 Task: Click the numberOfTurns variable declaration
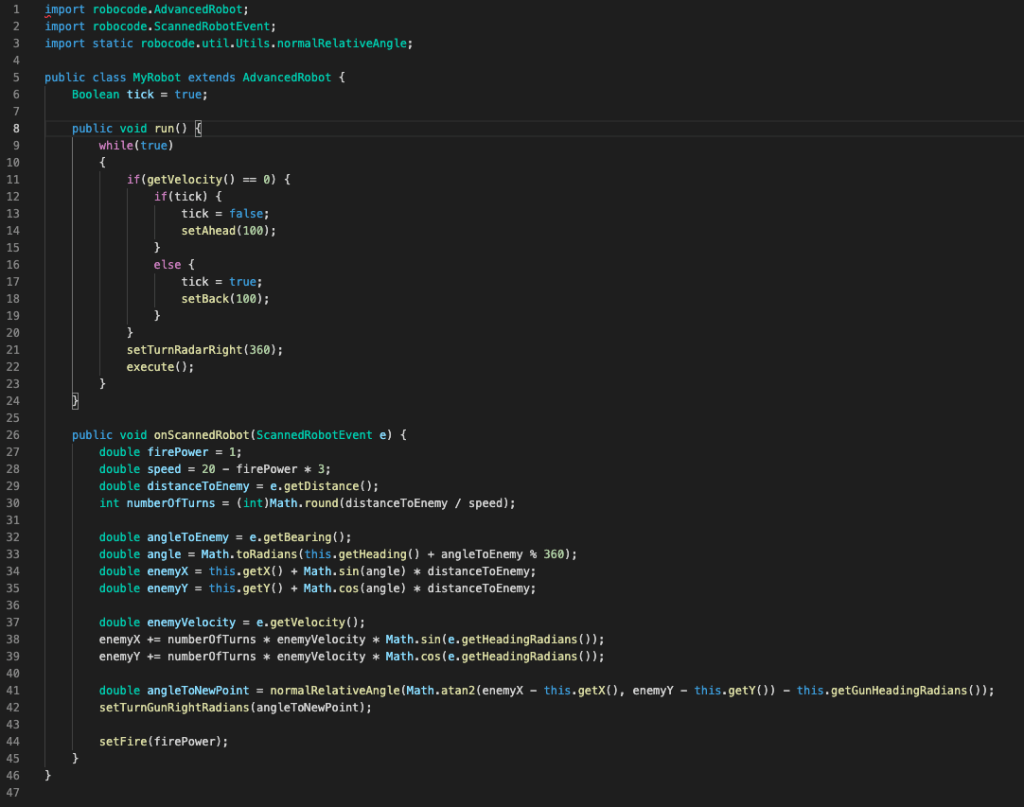pyautogui.click(x=163, y=502)
